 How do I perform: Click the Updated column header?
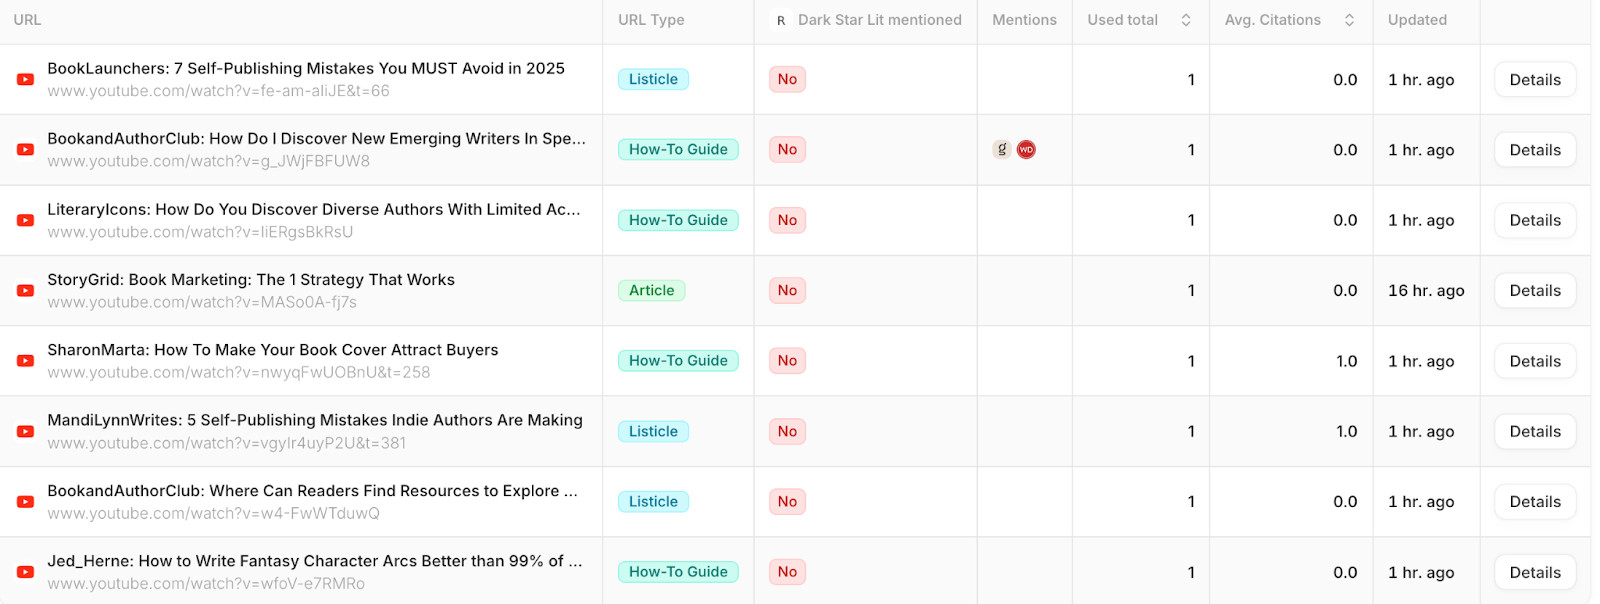point(1417,20)
